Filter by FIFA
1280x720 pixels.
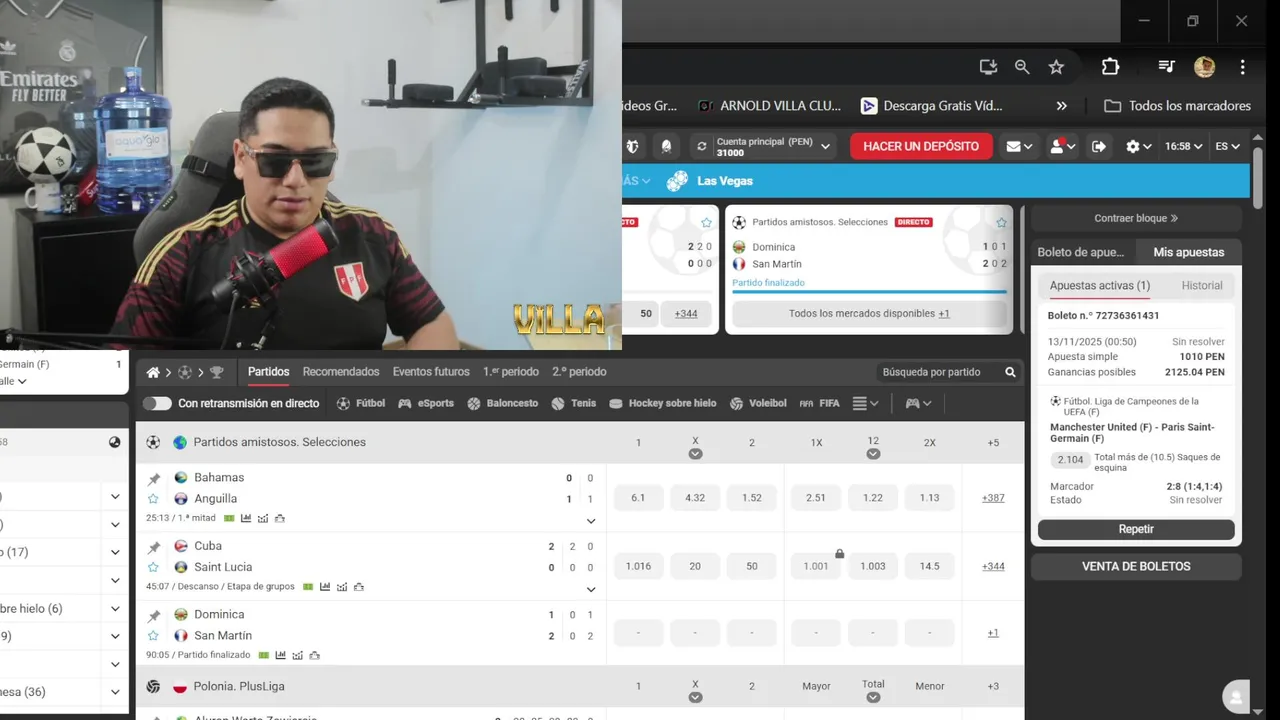tap(820, 403)
